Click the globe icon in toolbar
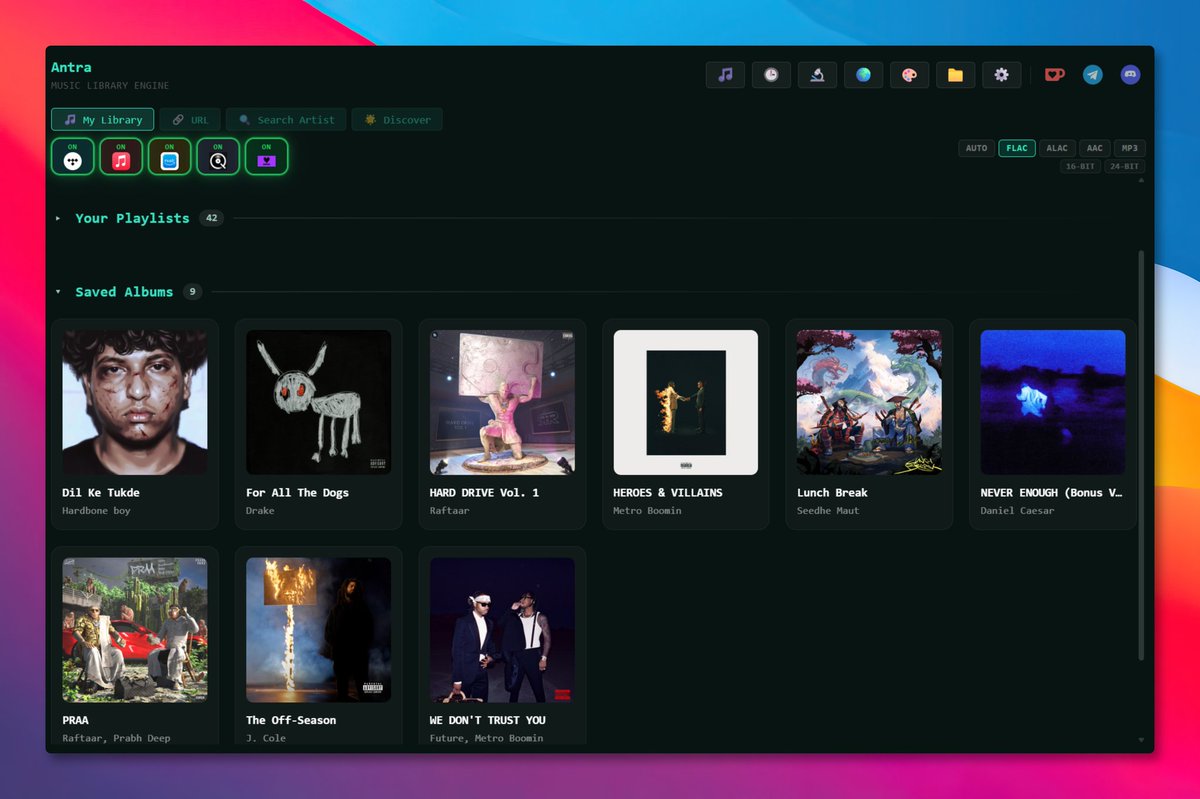The width and height of the screenshot is (1200, 799). [863, 75]
